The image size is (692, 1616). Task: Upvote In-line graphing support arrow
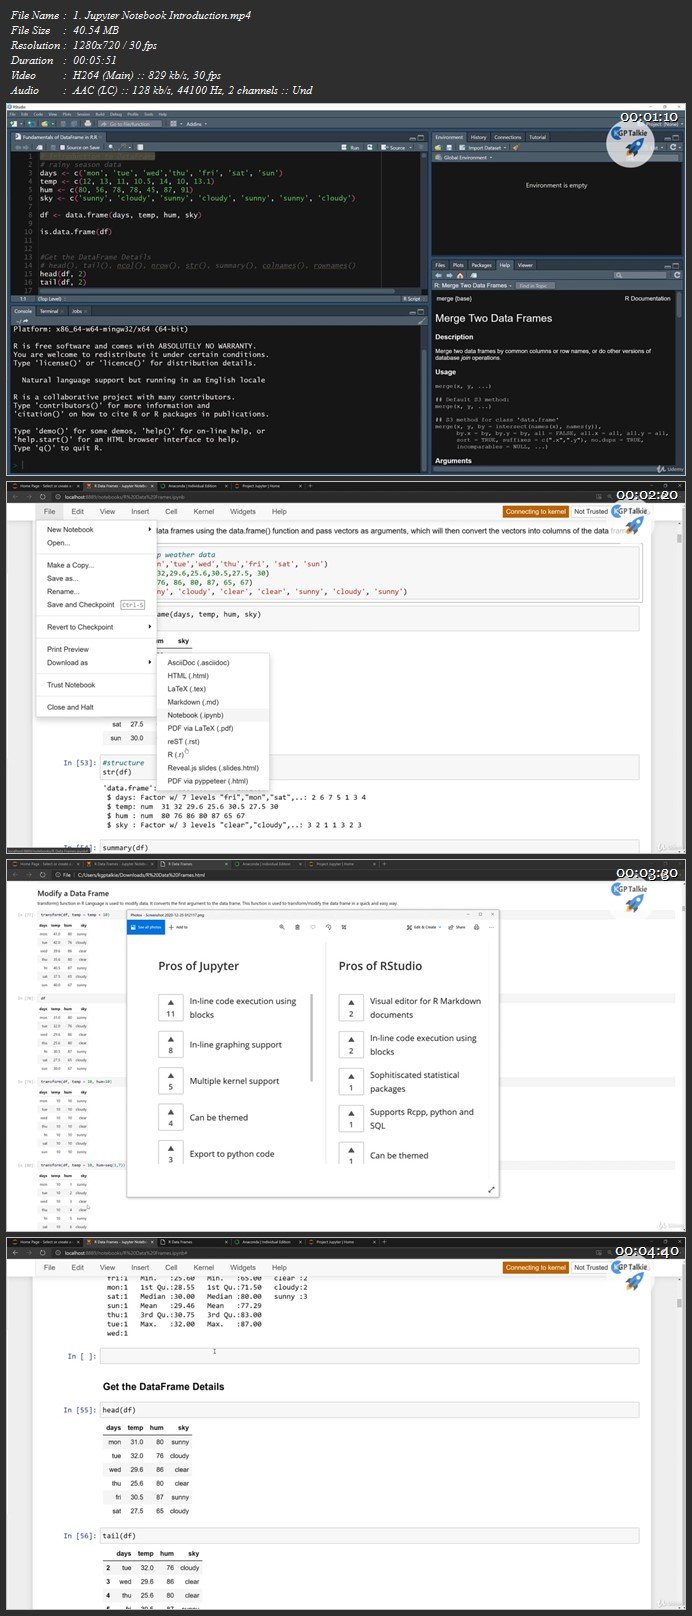170,1038
